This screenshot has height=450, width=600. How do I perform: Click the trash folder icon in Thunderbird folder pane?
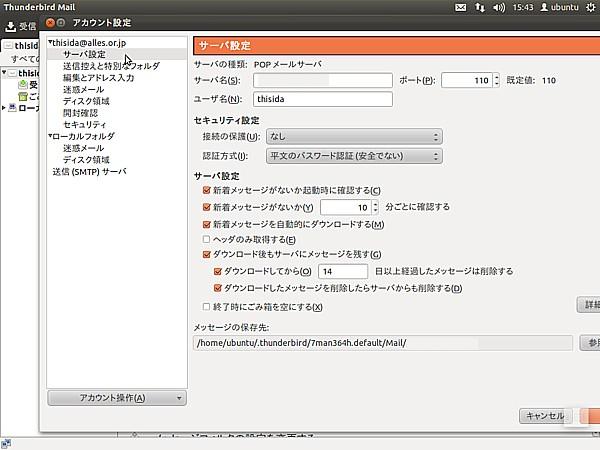point(23,96)
